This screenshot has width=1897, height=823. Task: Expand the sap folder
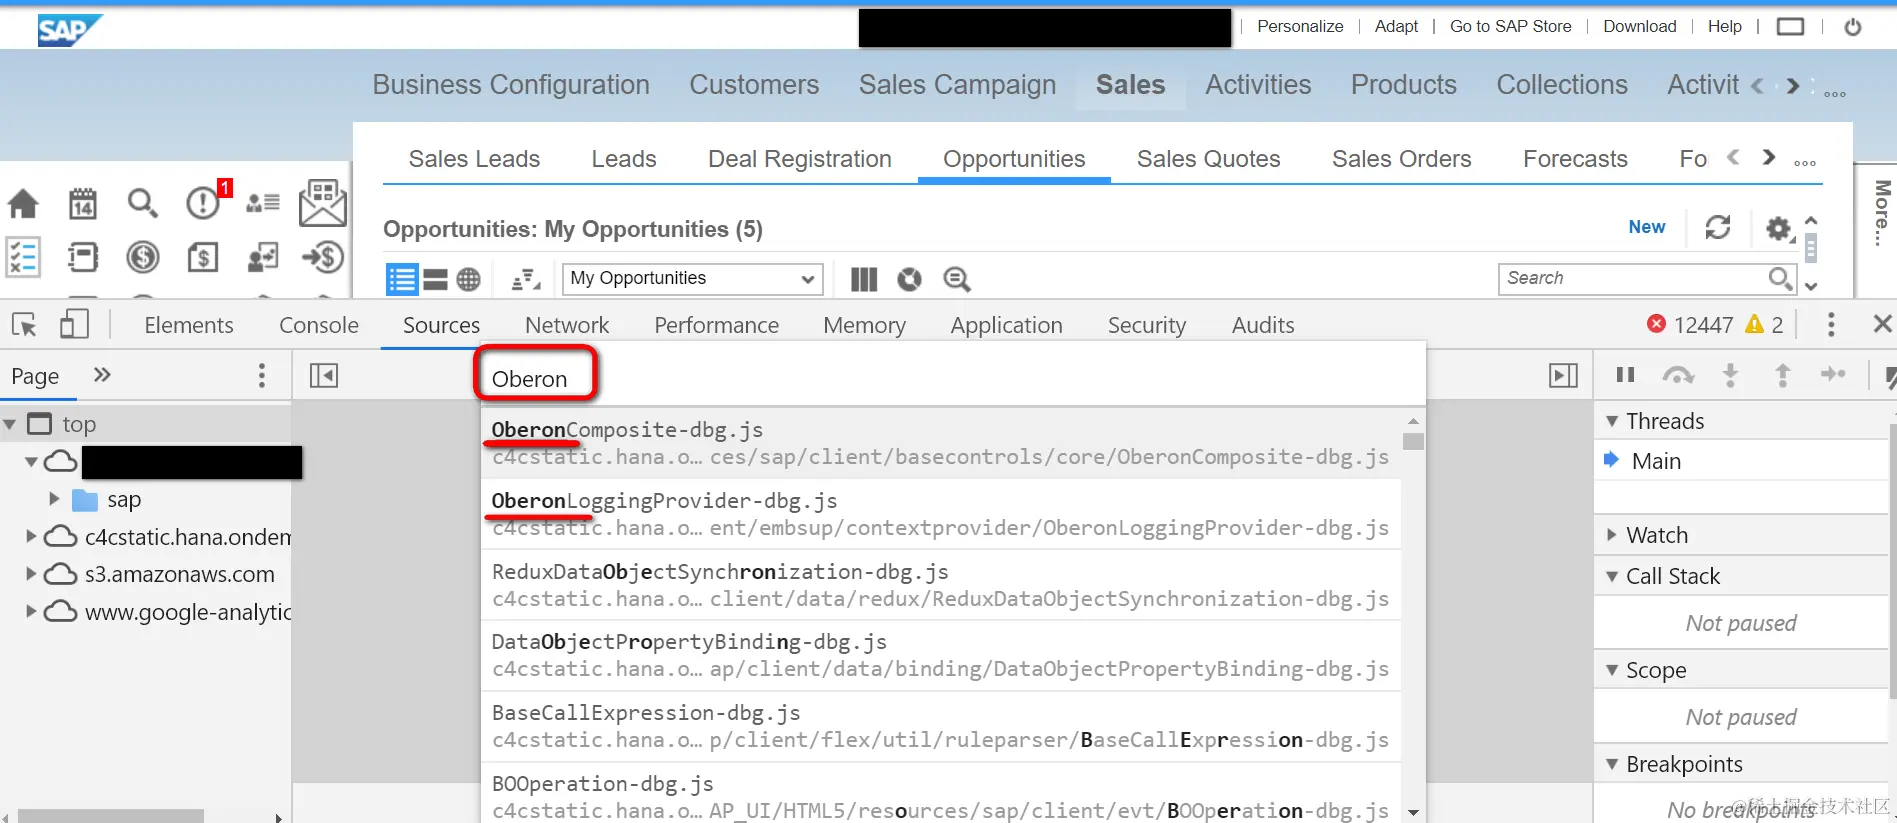click(54, 498)
